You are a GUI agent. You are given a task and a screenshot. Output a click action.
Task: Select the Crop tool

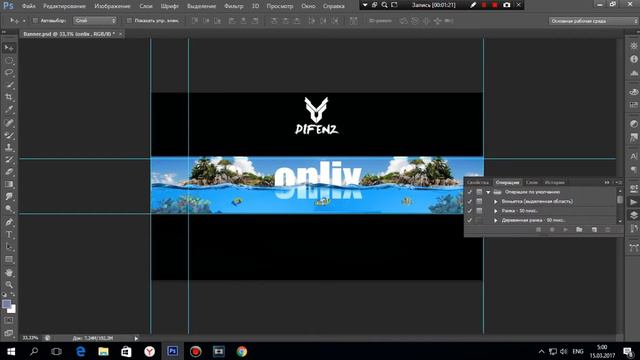click(9, 97)
